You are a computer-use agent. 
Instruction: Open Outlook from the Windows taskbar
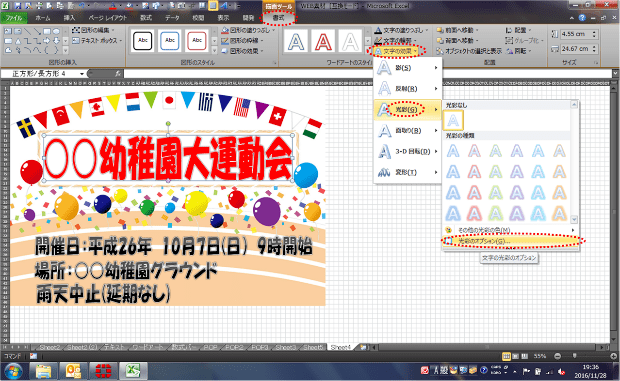click(x=73, y=372)
